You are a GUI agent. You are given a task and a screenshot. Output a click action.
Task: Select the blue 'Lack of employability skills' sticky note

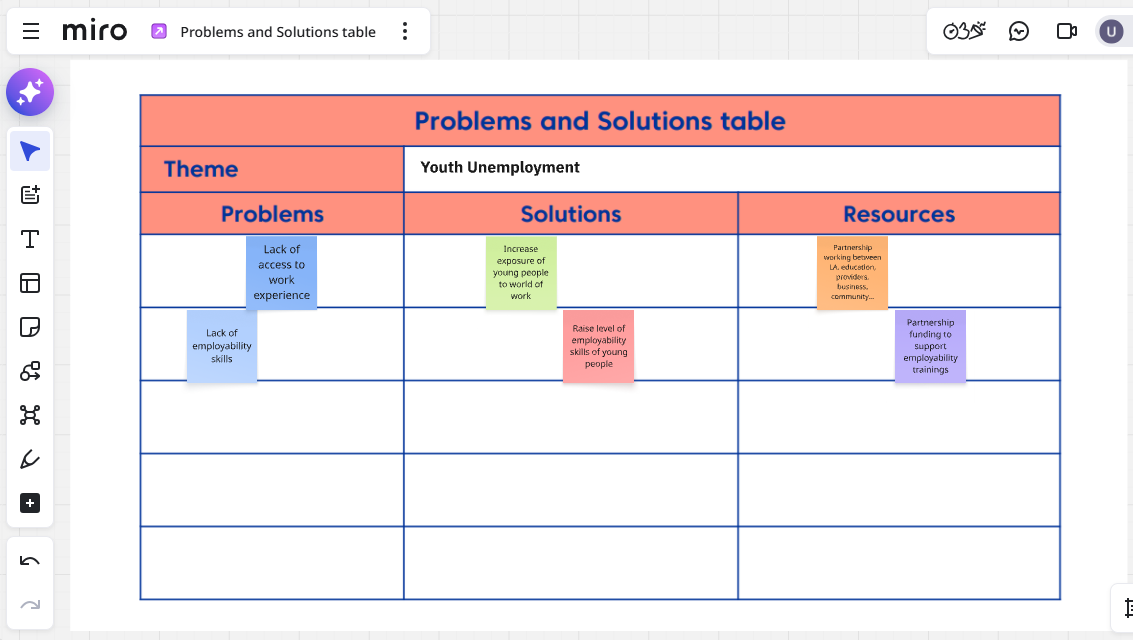tap(221, 346)
